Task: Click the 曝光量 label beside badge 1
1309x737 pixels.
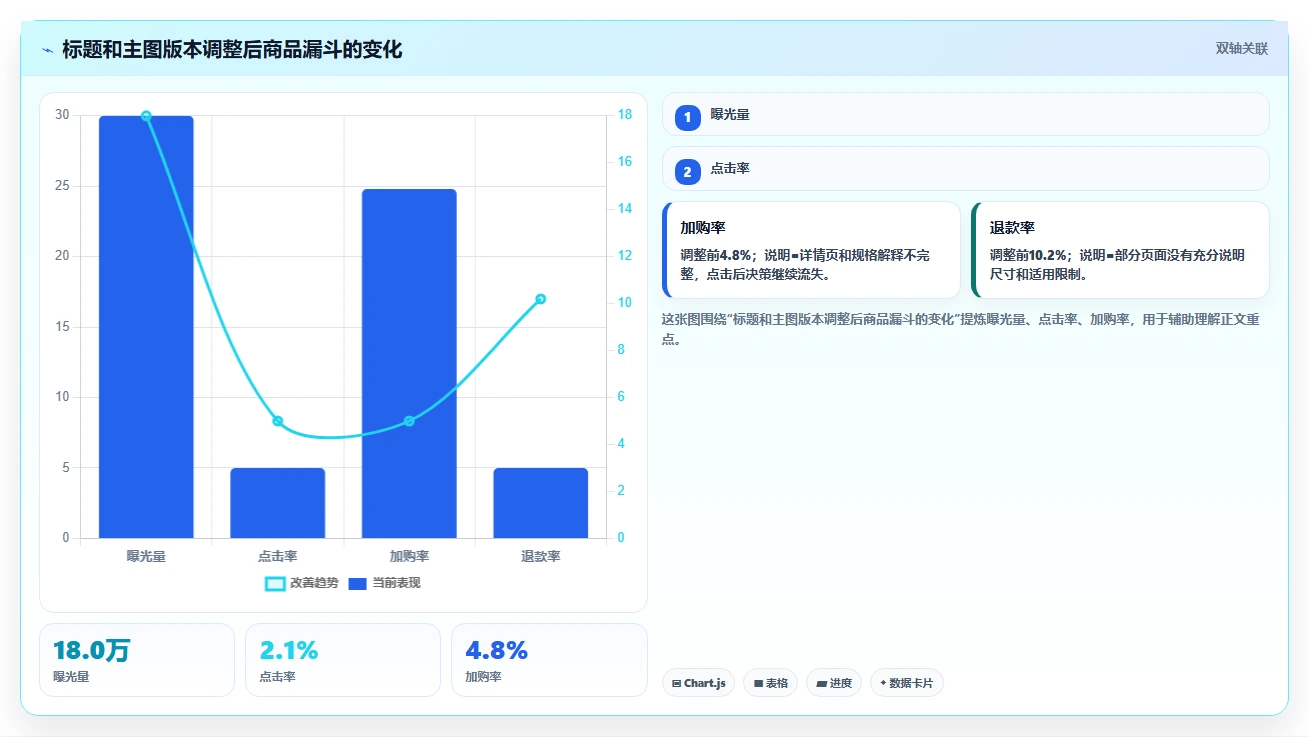Action: (730, 115)
